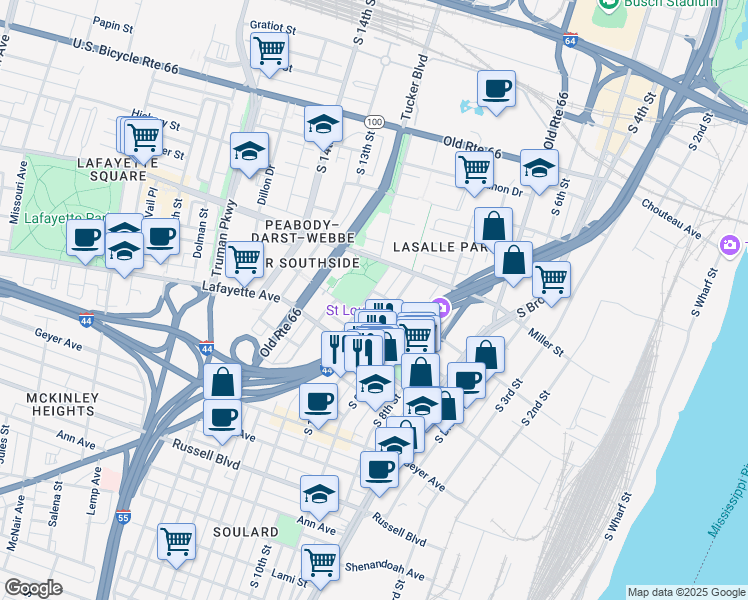Select the school marker near S 6th St
The image size is (748, 600).
point(540,170)
